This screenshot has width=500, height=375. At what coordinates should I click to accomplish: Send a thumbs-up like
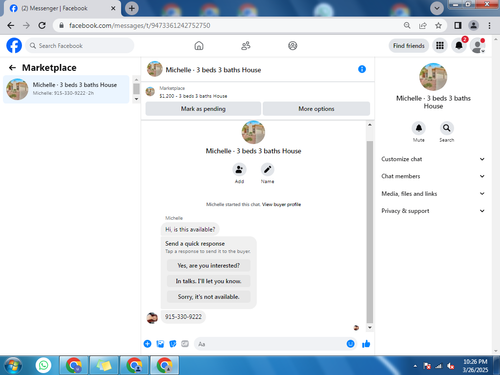pyautogui.click(x=366, y=344)
